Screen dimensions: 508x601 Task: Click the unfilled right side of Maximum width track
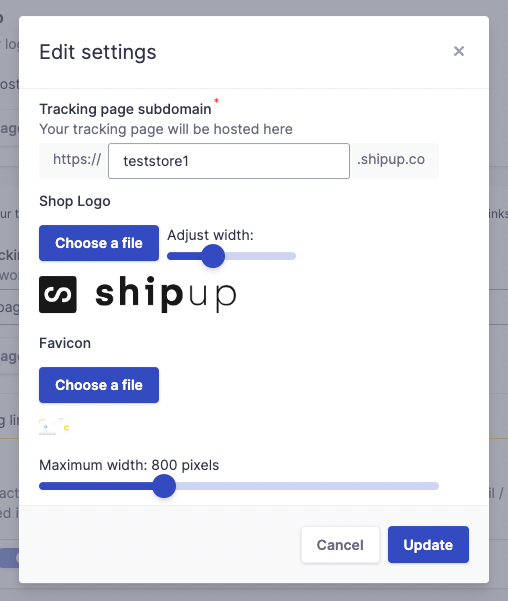[x=307, y=486]
